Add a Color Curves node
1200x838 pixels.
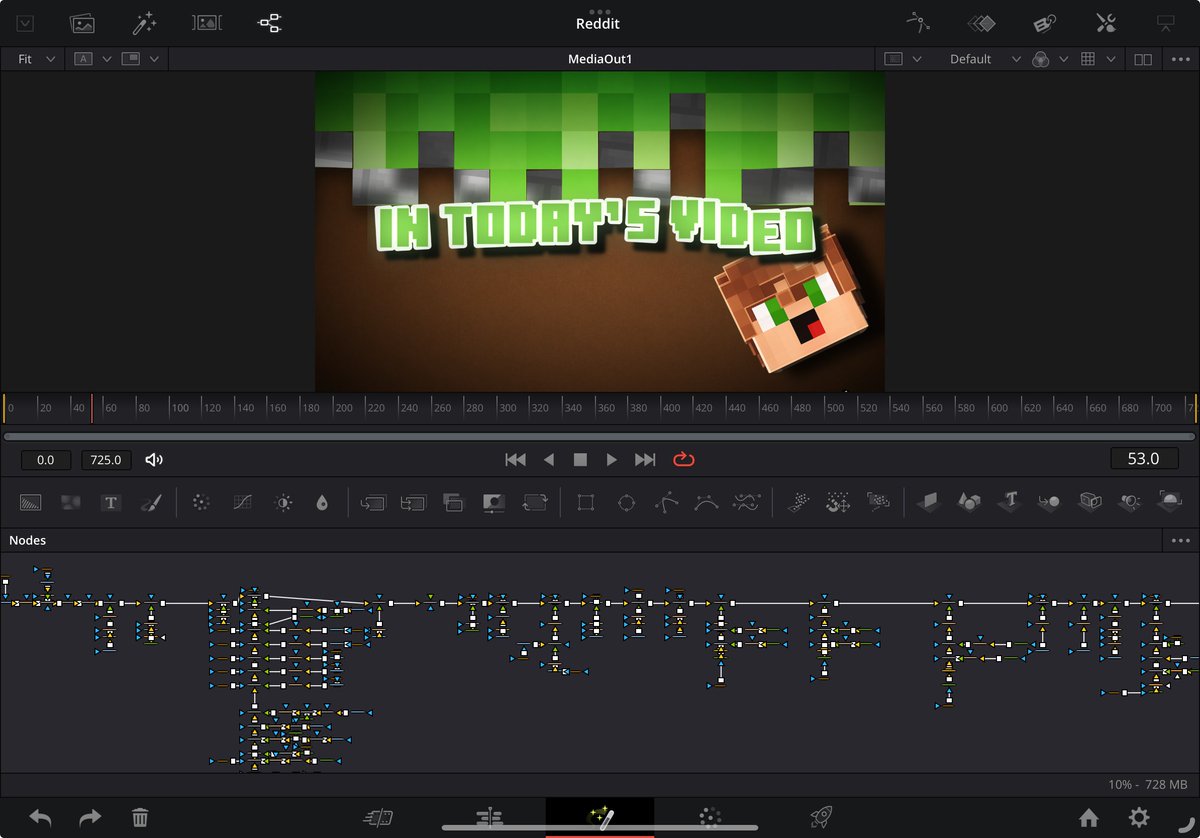[x=242, y=502]
